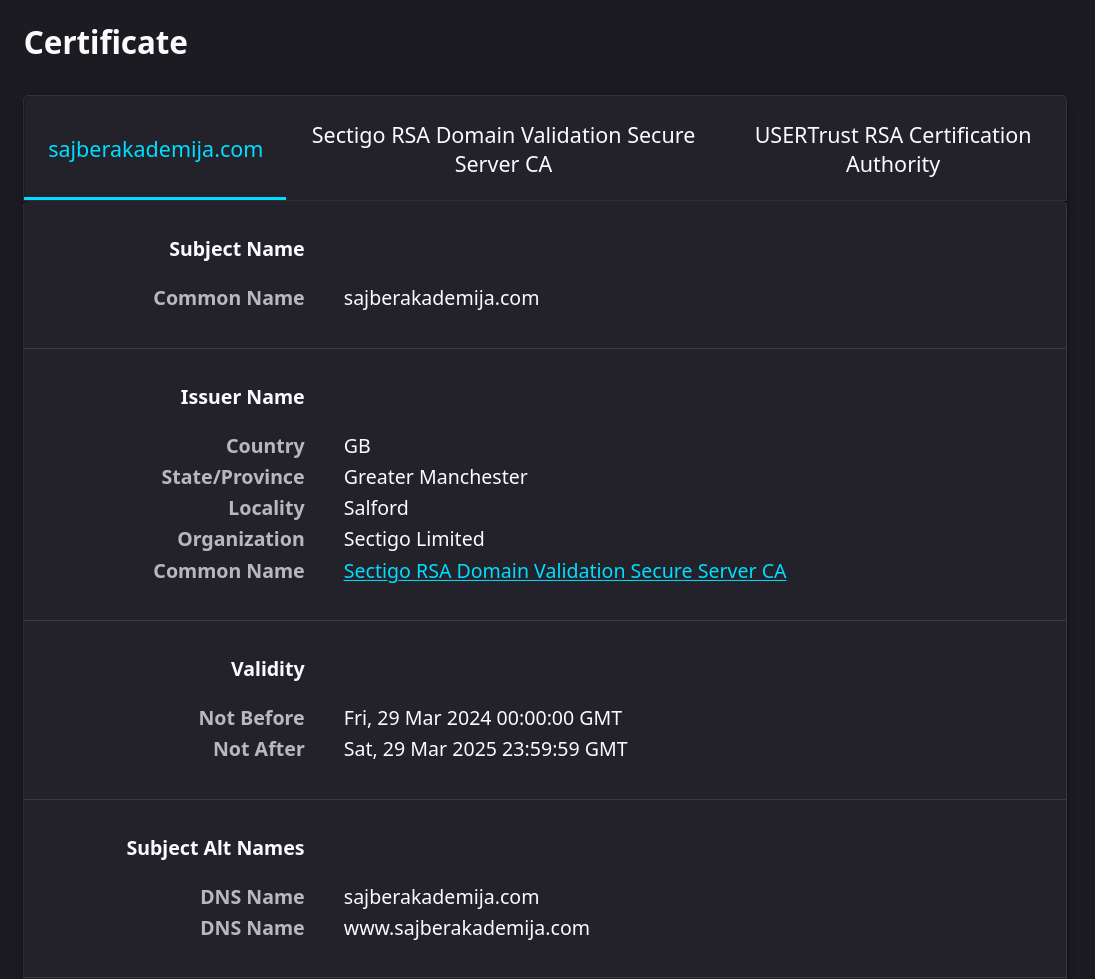The width and height of the screenshot is (1095, 979).
Task: Click the Not Before field label
Action: pyautogui.click(x=251, y=718)
